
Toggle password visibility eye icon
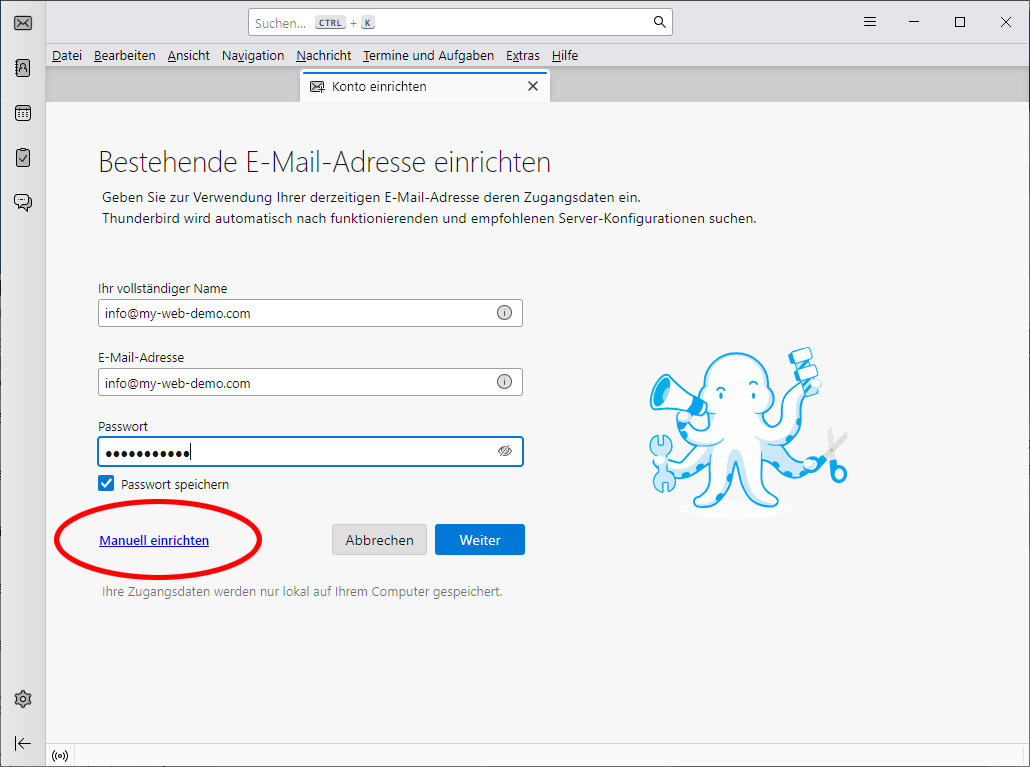(504, 450)
